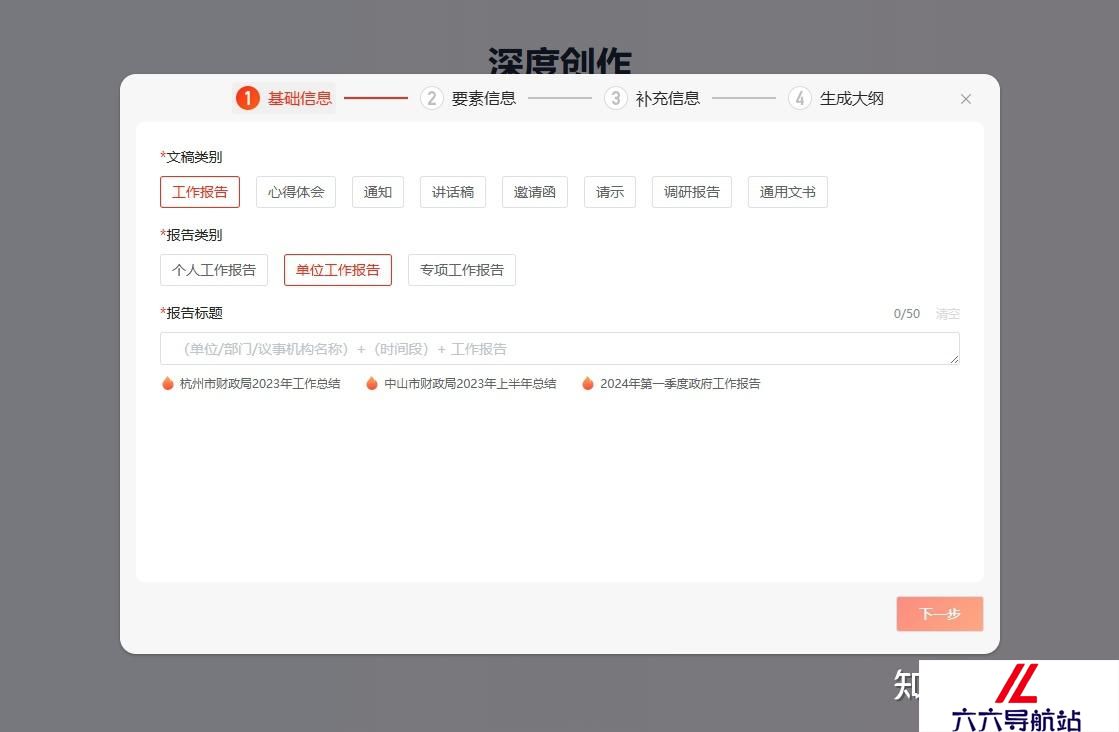Choose 单位工作报告 report category
This screenshot has height=732, width=1119.
point(338,270)
